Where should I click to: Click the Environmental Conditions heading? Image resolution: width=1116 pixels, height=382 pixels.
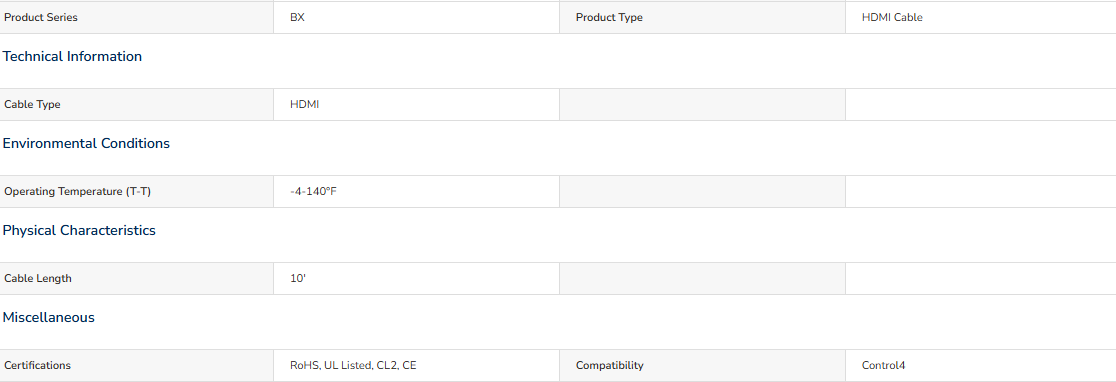86,143
